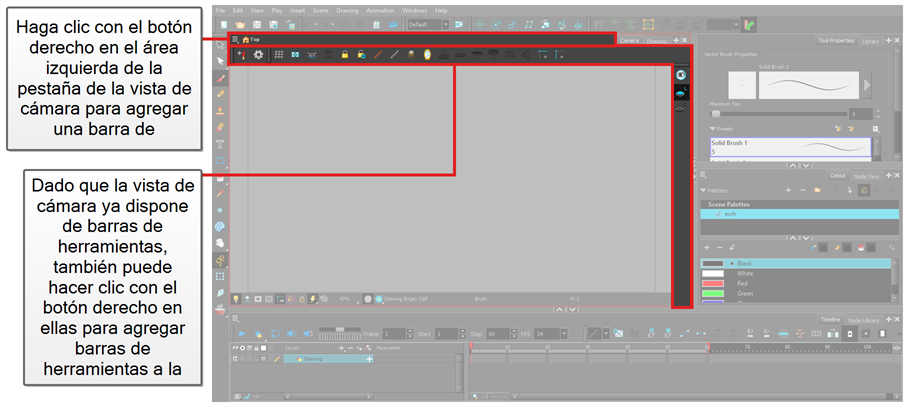
Task: Open the Animation menu
Action: [380, 10]
